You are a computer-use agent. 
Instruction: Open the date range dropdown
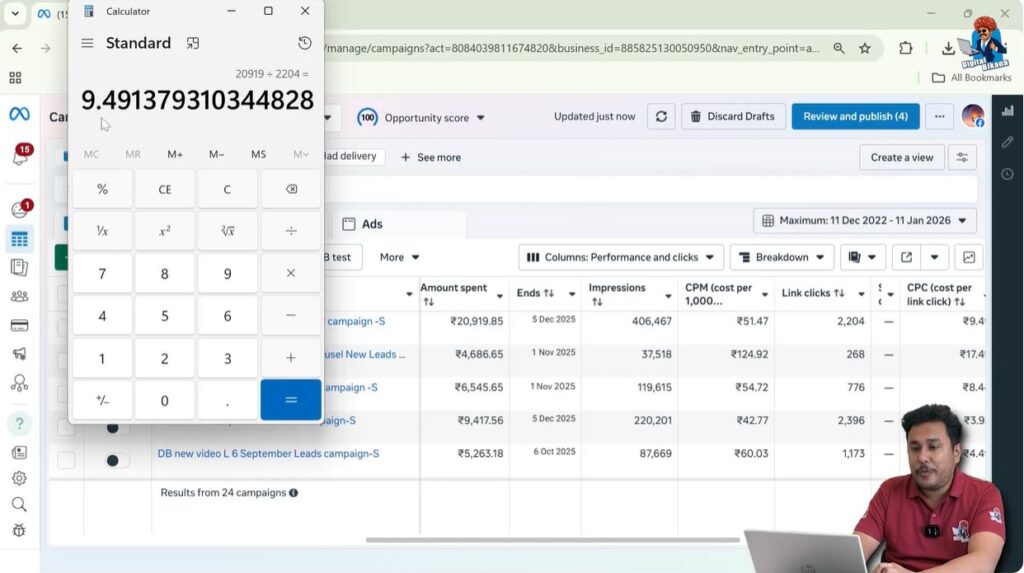[864, 221]
